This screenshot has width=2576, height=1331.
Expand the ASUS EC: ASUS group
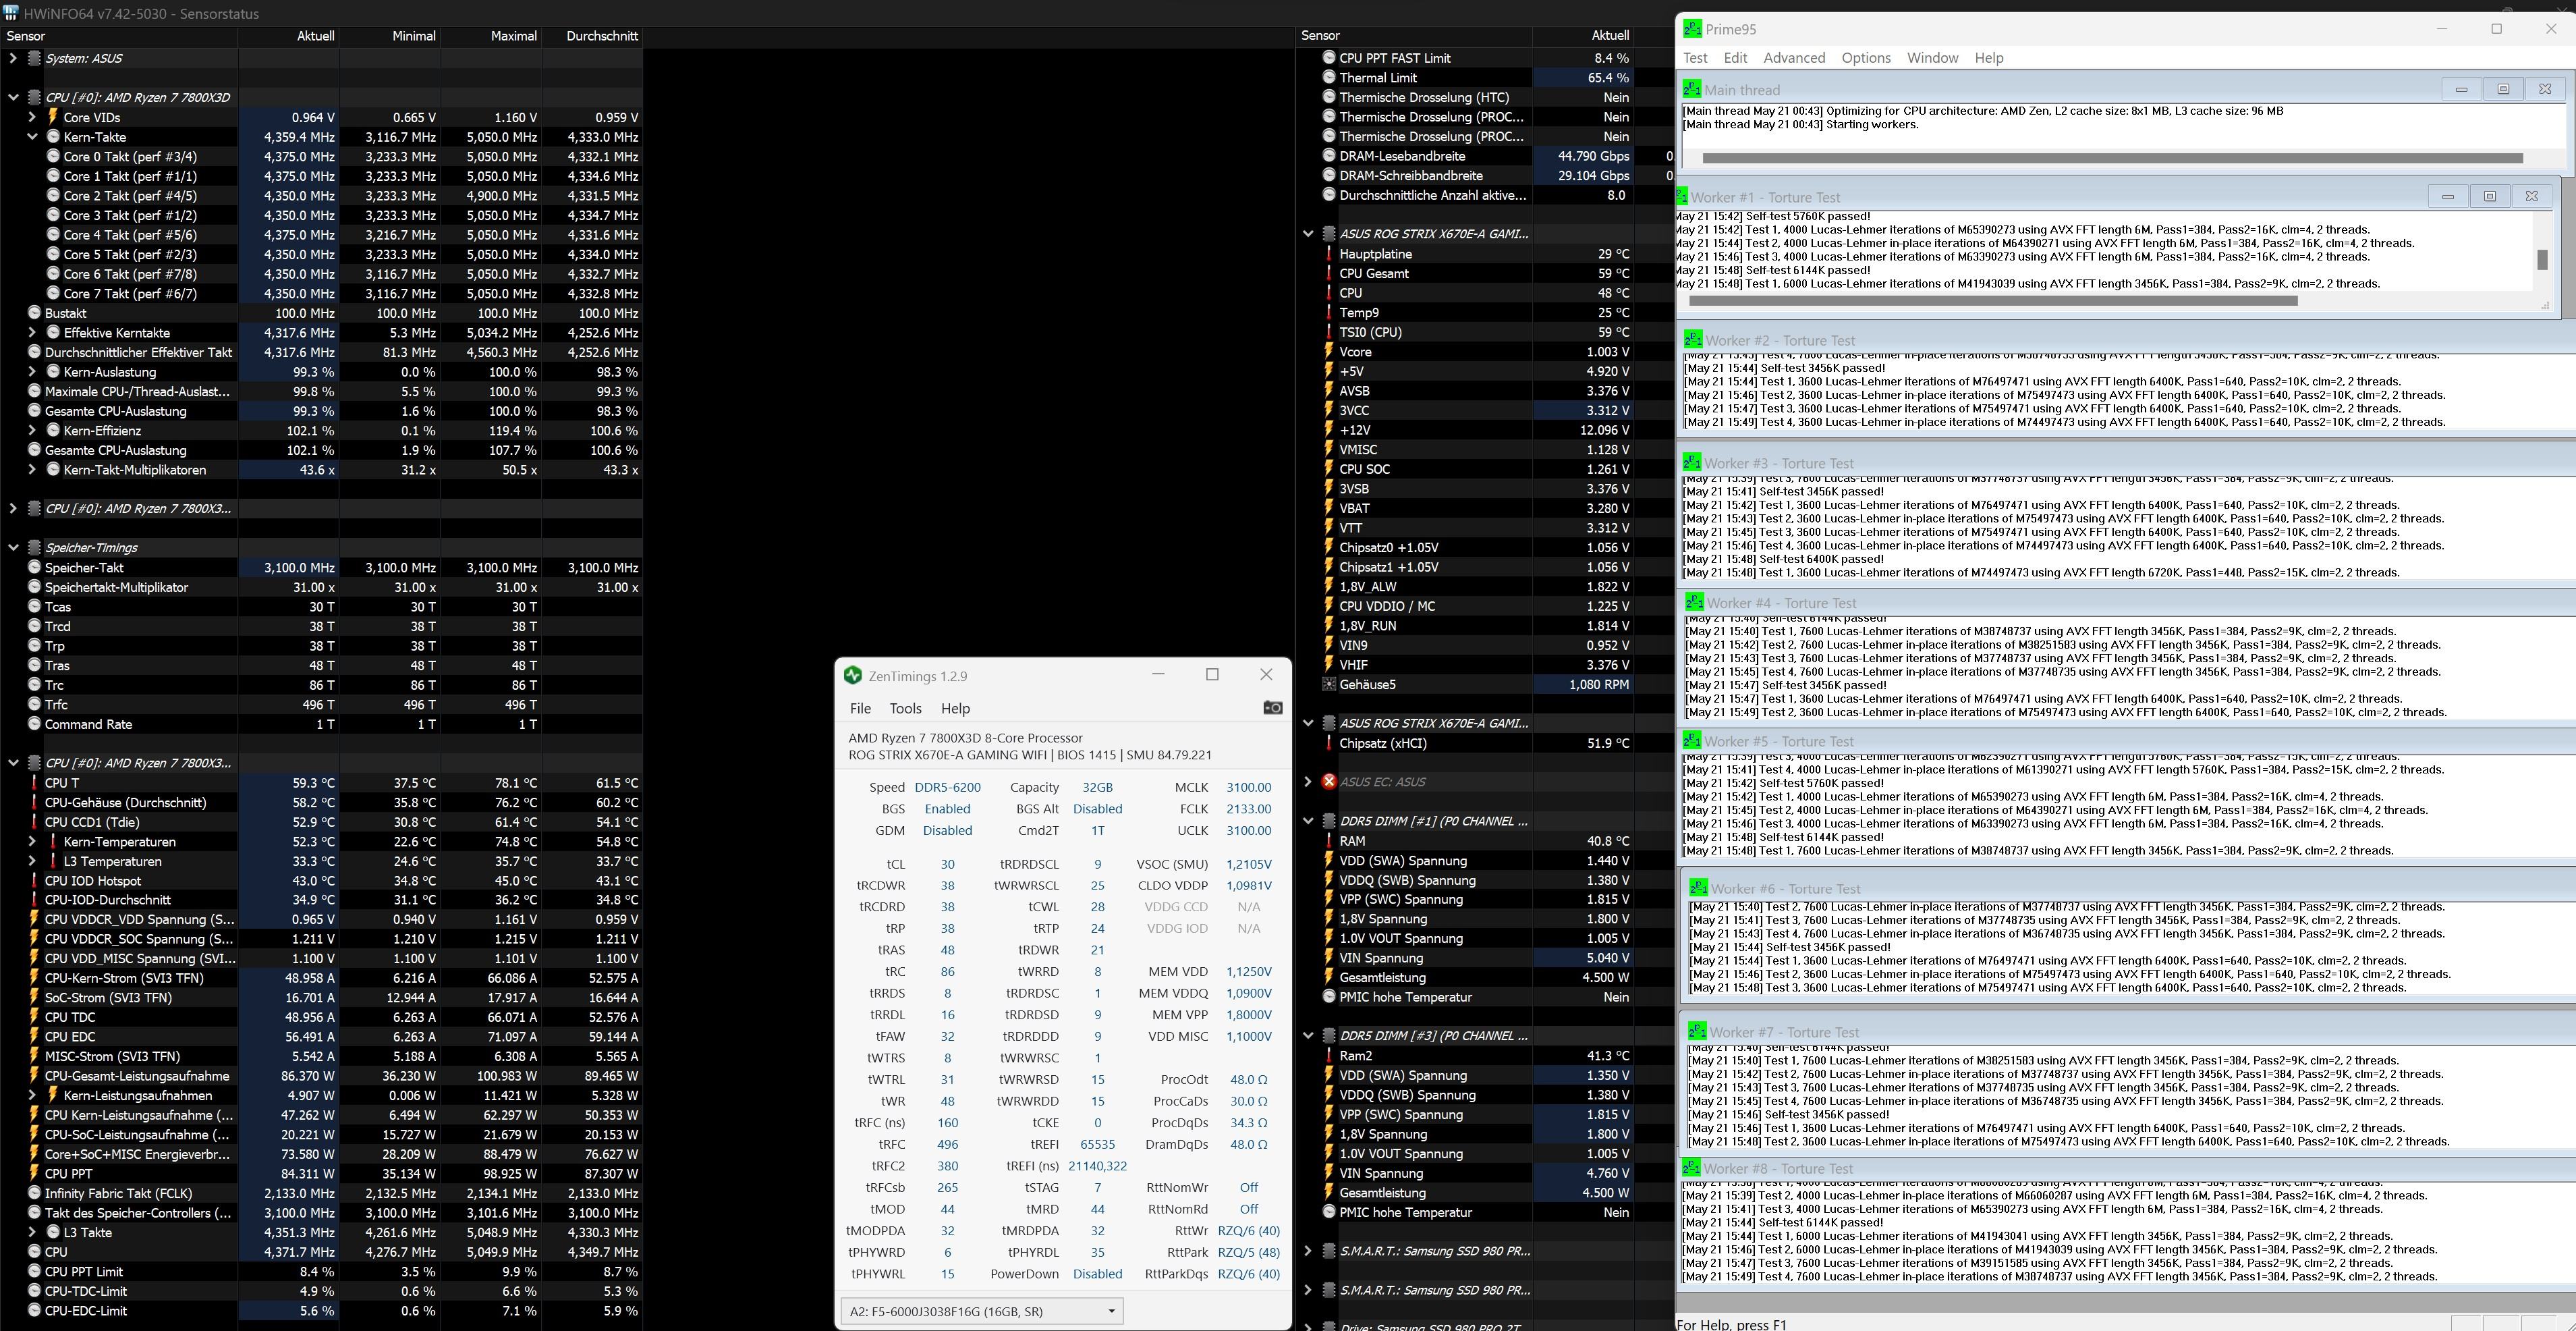click(x=1308, y=782)
